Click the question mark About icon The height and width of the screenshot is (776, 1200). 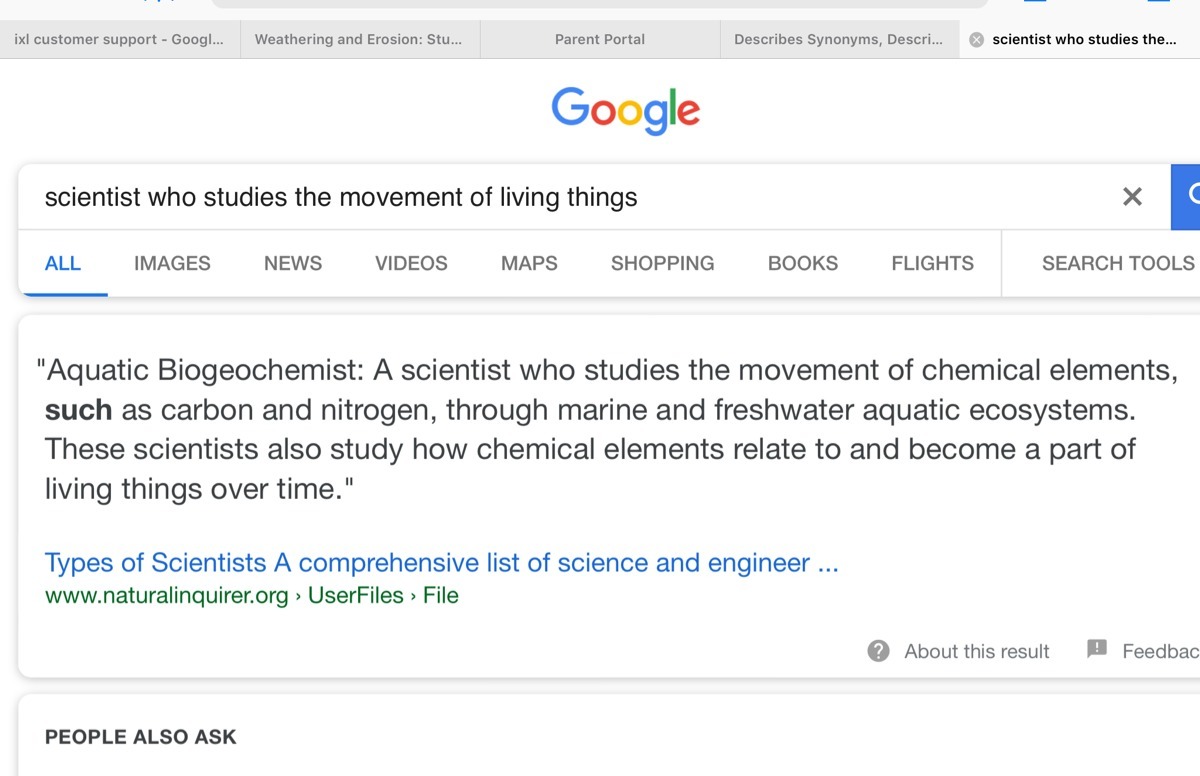pyautogui.click(x=878, y=651)
